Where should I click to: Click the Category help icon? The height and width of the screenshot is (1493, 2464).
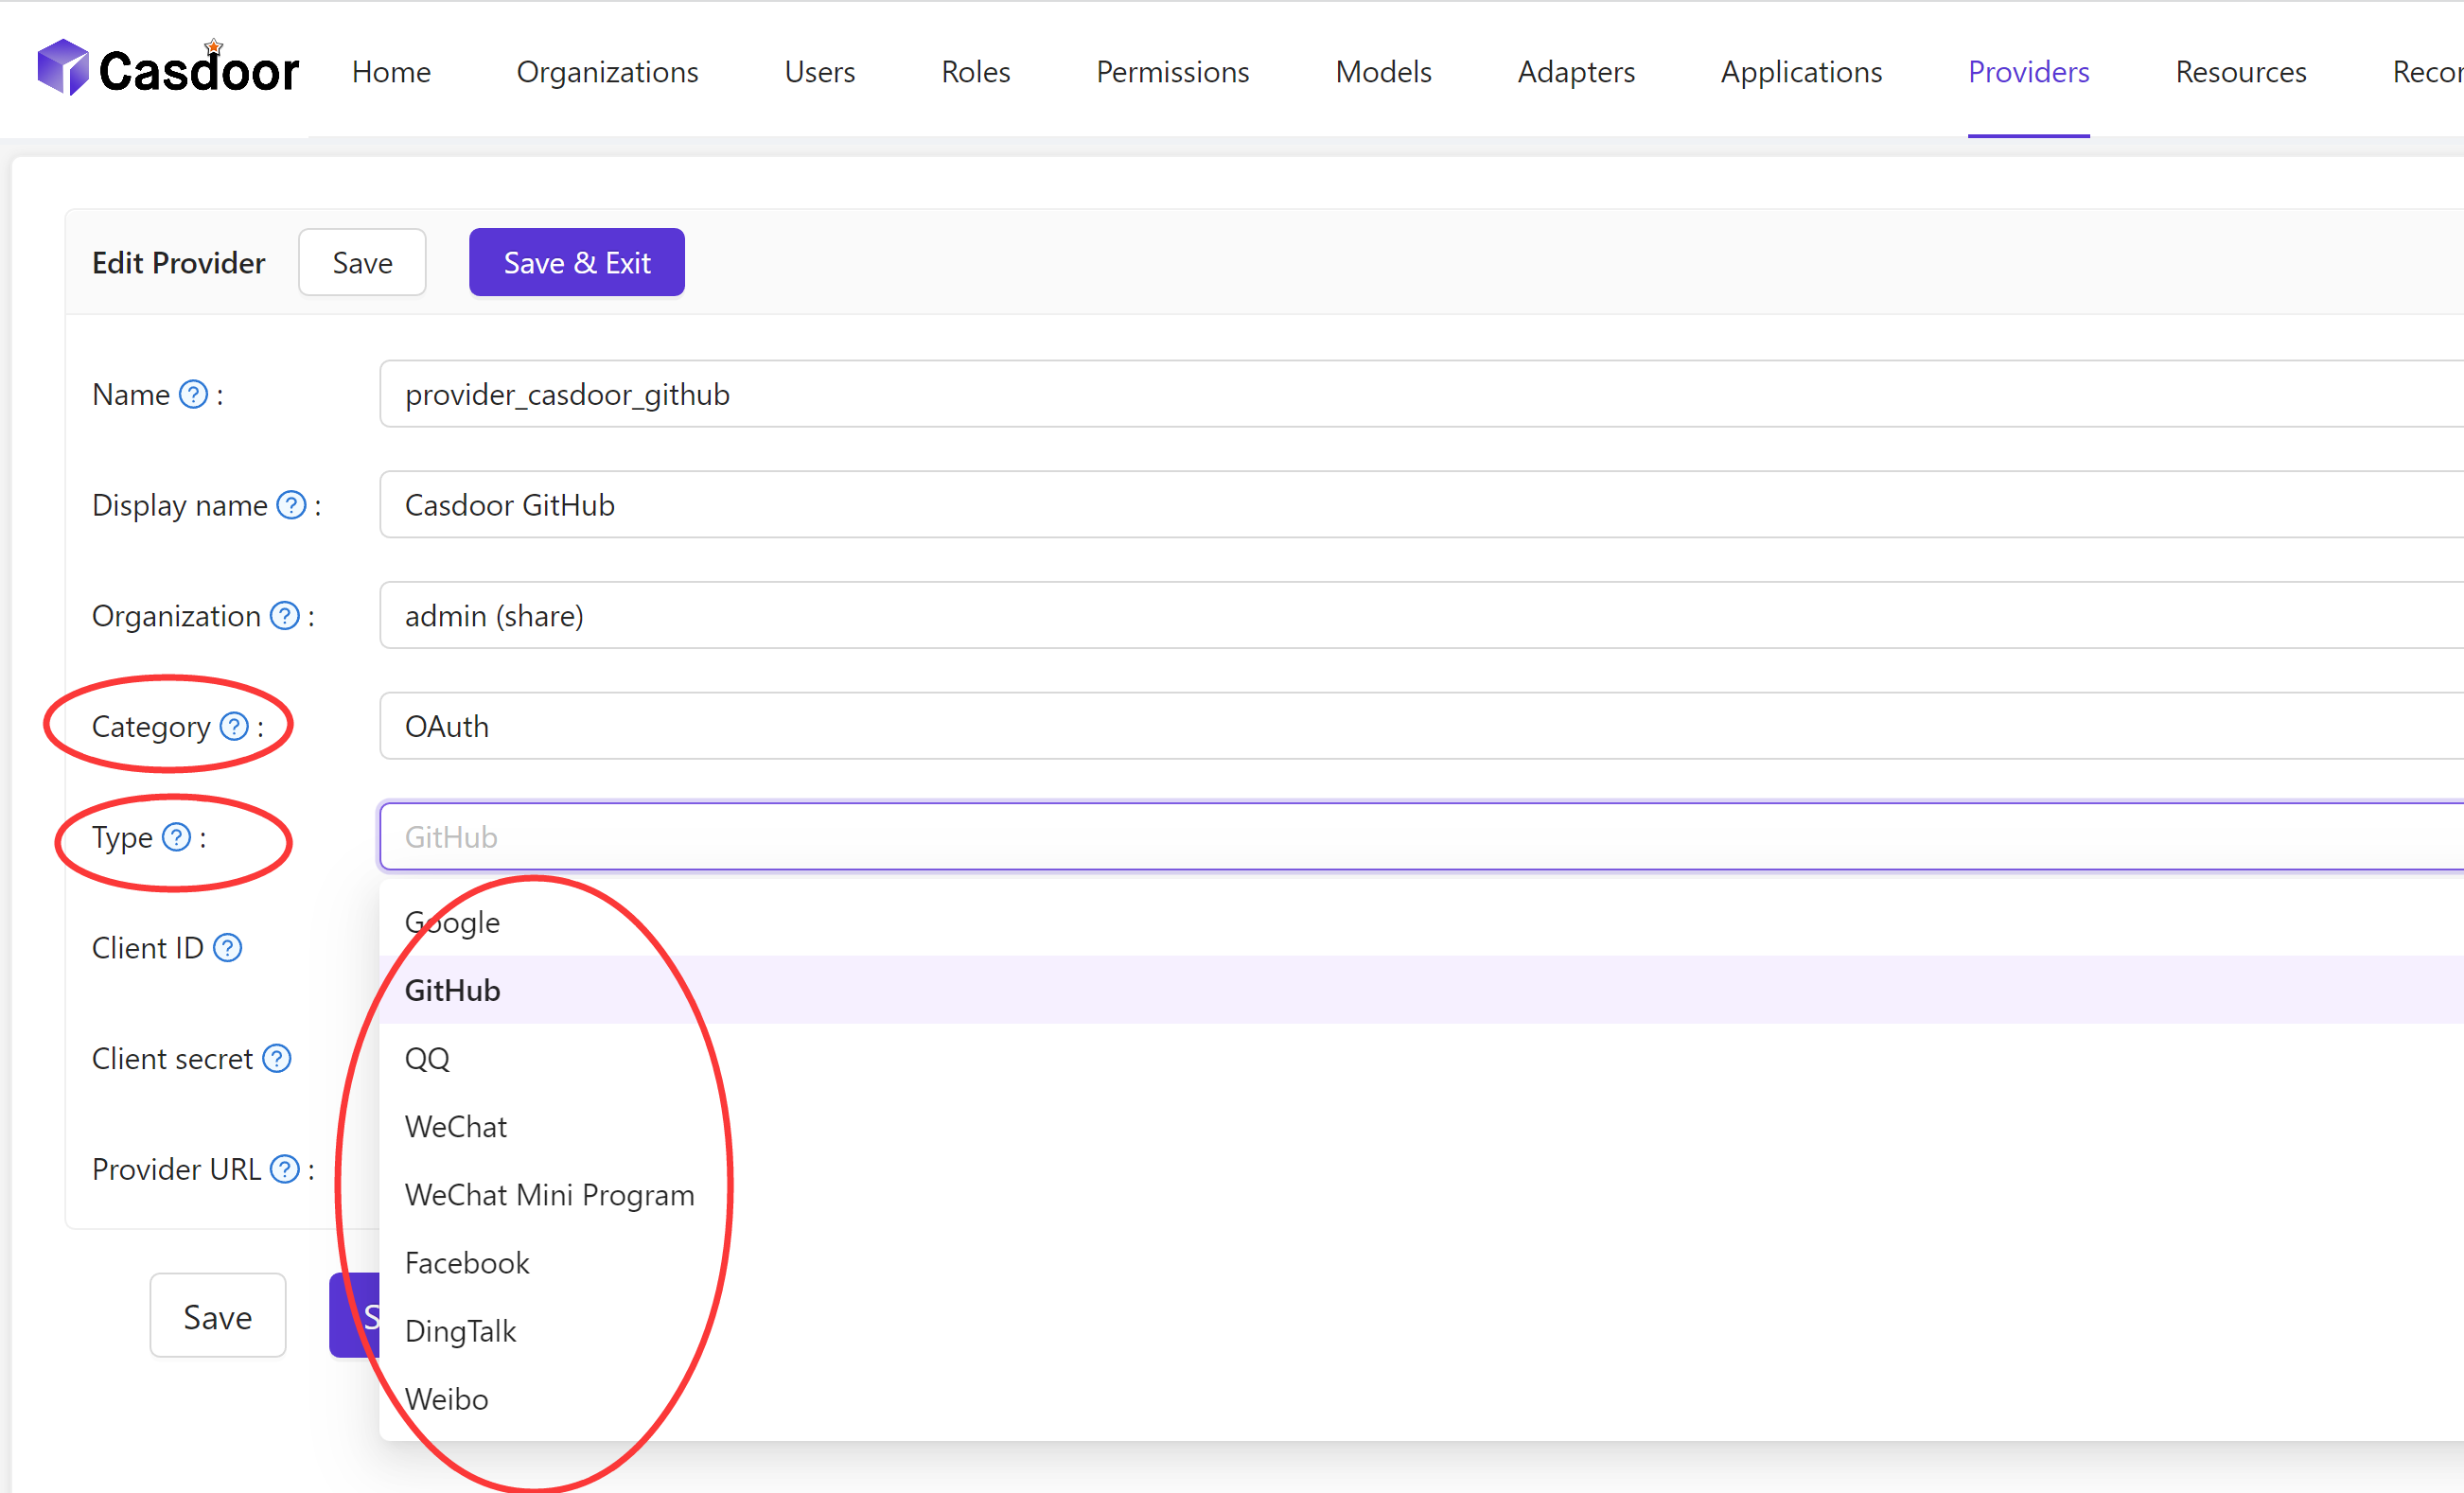tap(234, 726)
